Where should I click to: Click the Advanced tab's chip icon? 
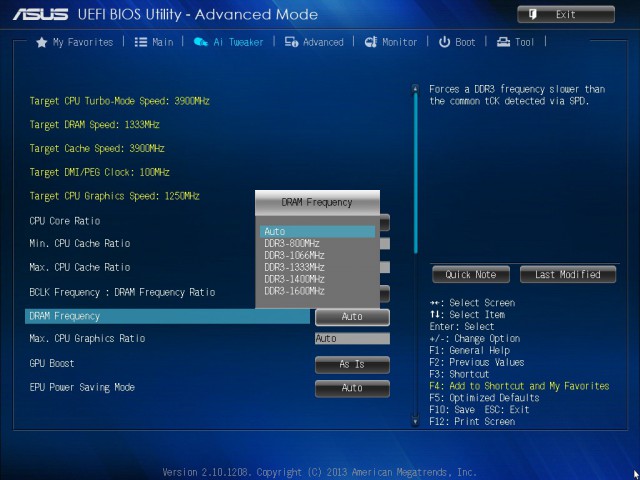click(x=291, y=42)
